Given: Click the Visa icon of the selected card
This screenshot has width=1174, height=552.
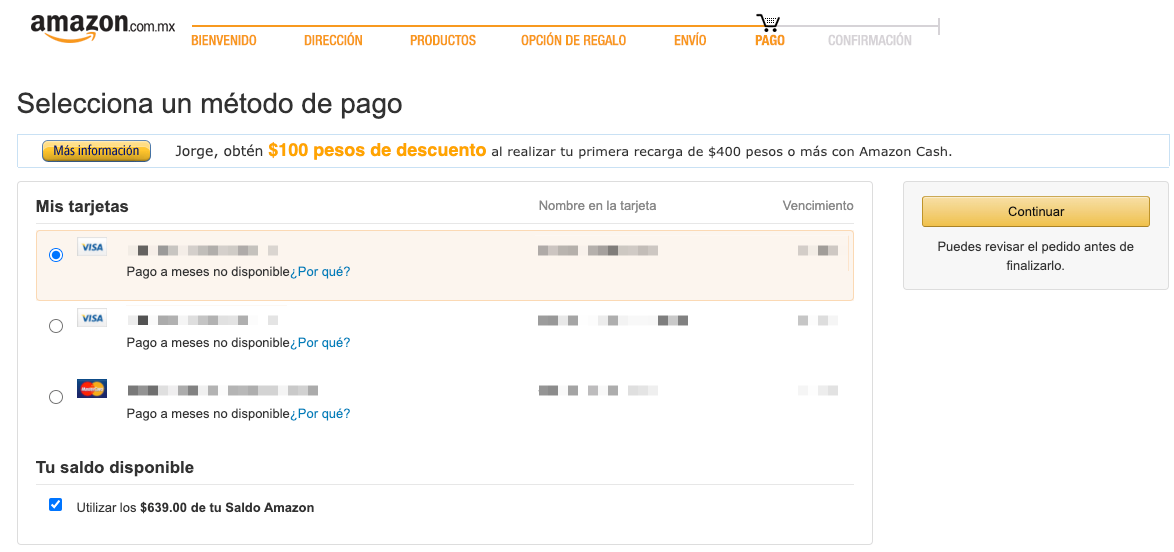Looking at the screenshot, I should 92,247.
